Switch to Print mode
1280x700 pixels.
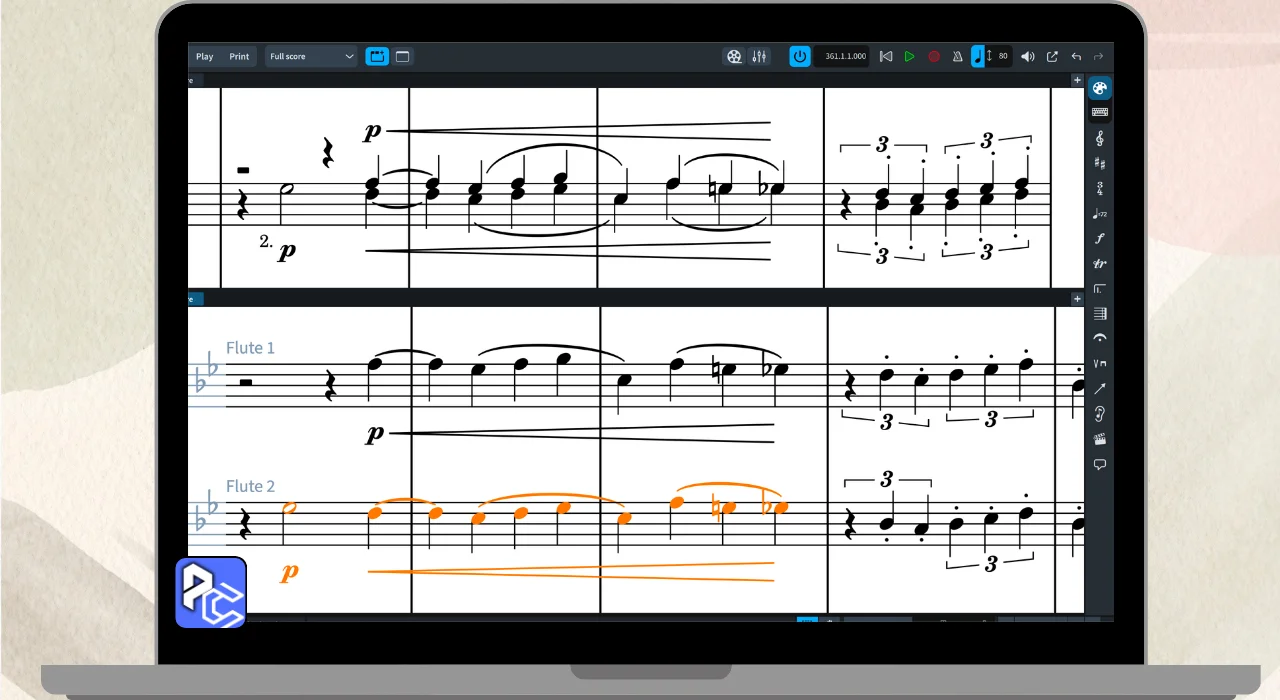click(x=239, y=57)
